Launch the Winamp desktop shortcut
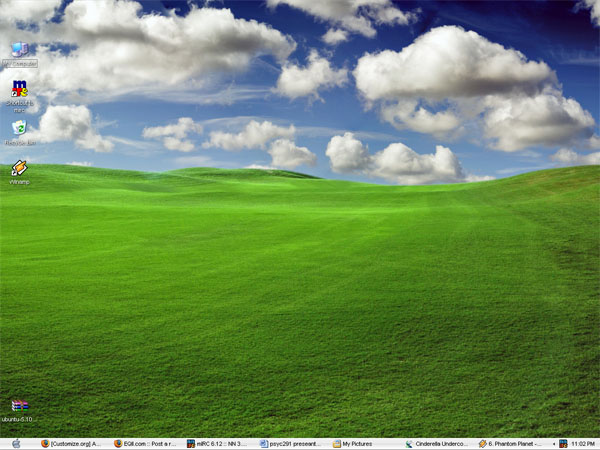Image resolution: width=600 pixels, height=450 pixels. tap(19, 172)
